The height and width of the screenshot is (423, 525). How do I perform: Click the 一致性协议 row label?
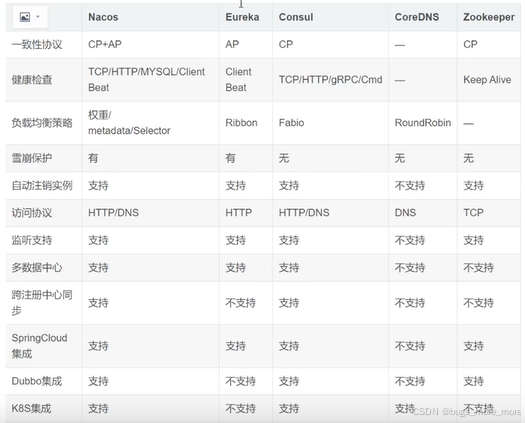coord(37,45)
